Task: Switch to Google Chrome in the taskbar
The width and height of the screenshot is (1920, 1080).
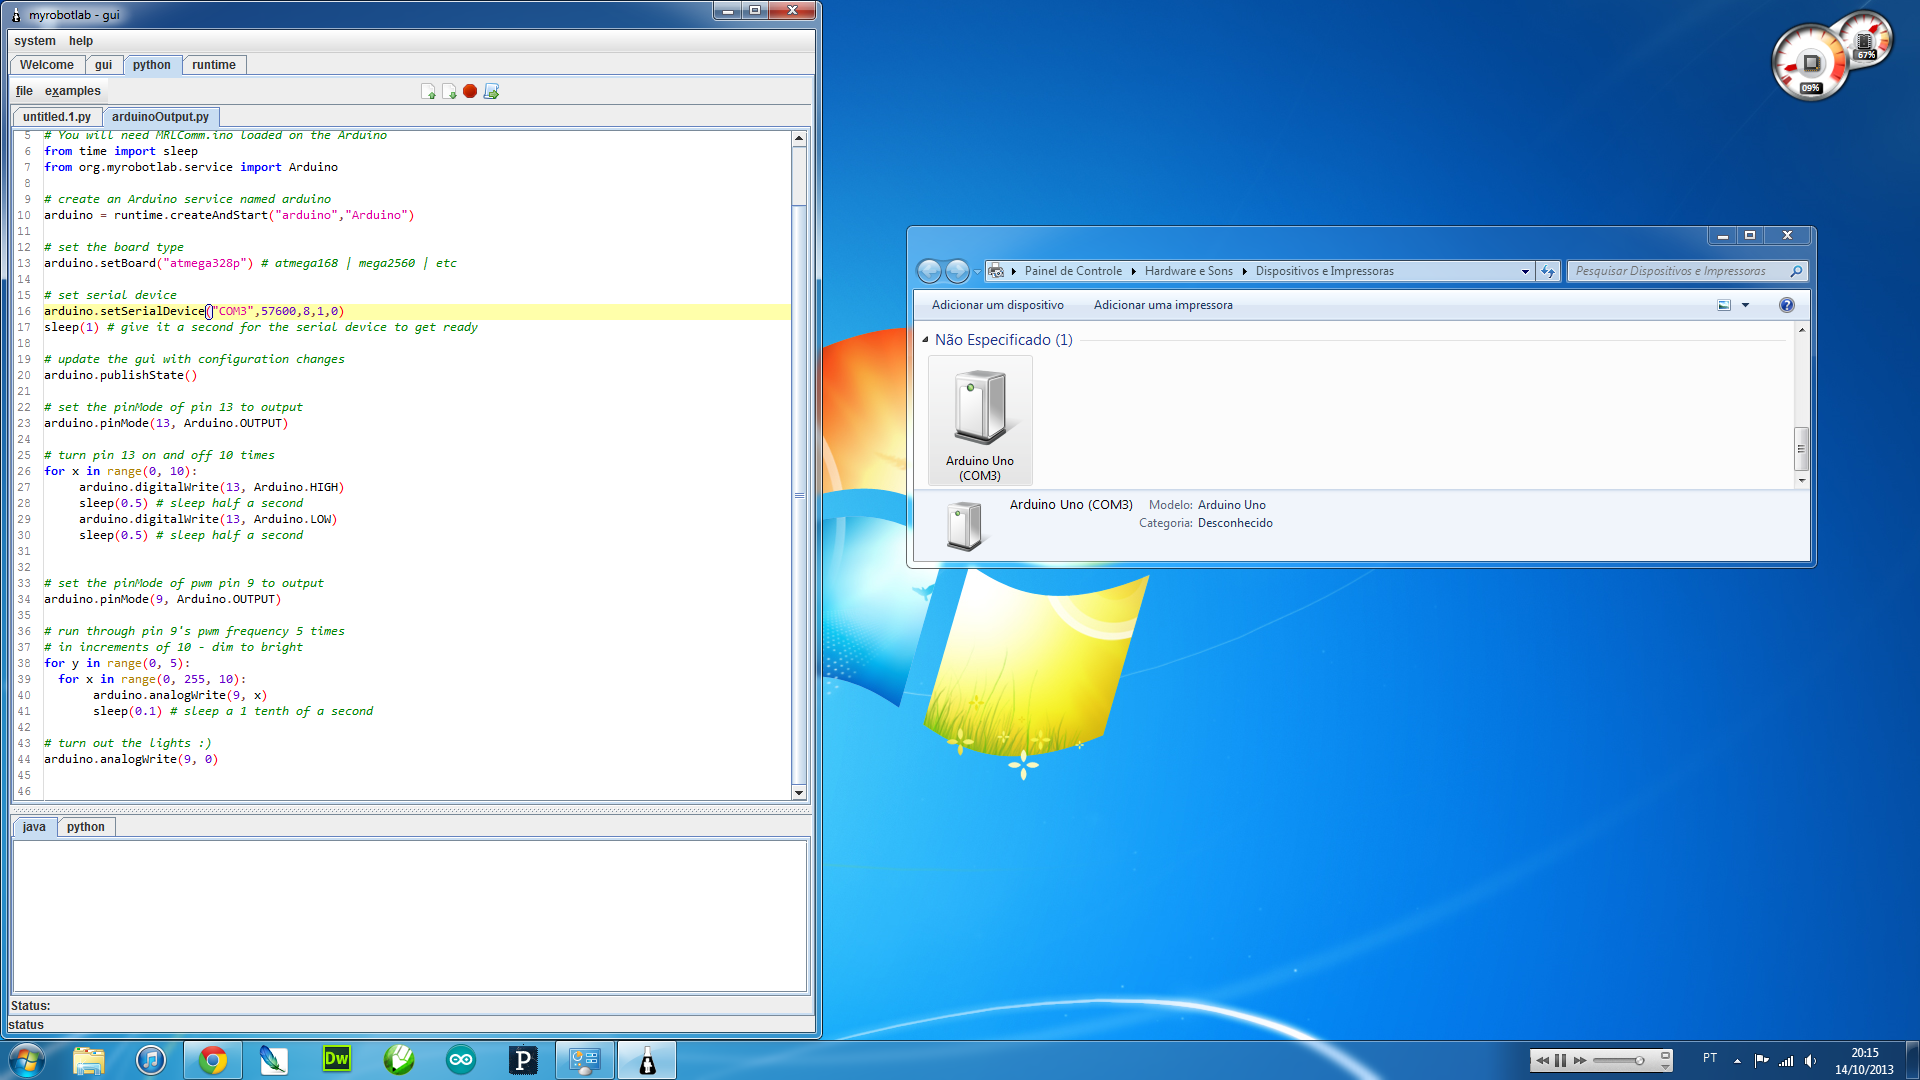Action: point(213,1060)
